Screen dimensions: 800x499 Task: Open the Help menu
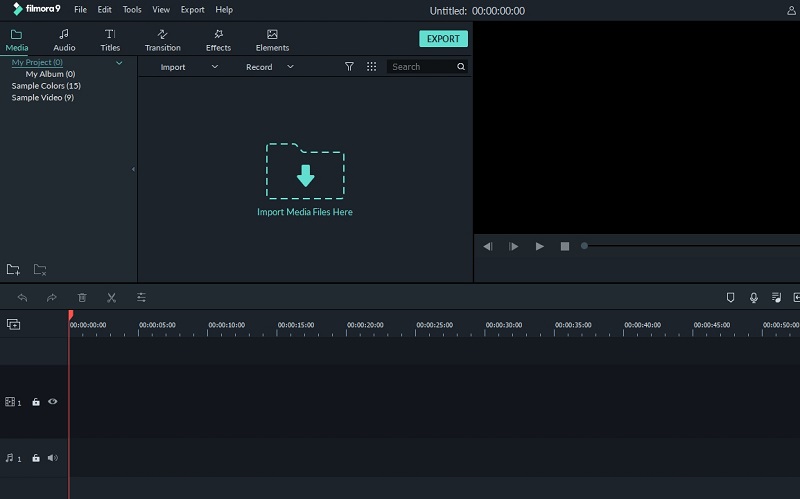[224, 10]
